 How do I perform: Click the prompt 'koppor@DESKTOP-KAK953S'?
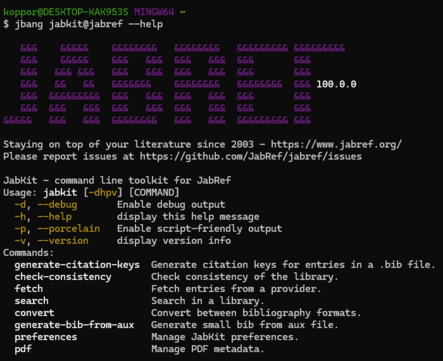tap(66, 12)
